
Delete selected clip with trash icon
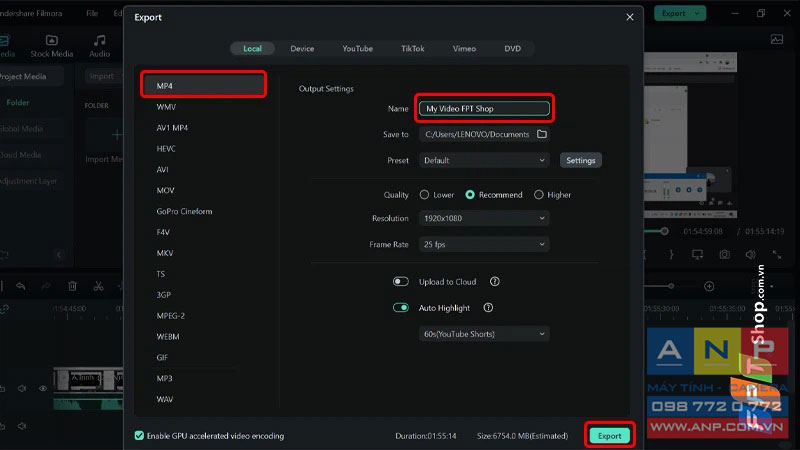pyautogui.click(x=72, y=286)
